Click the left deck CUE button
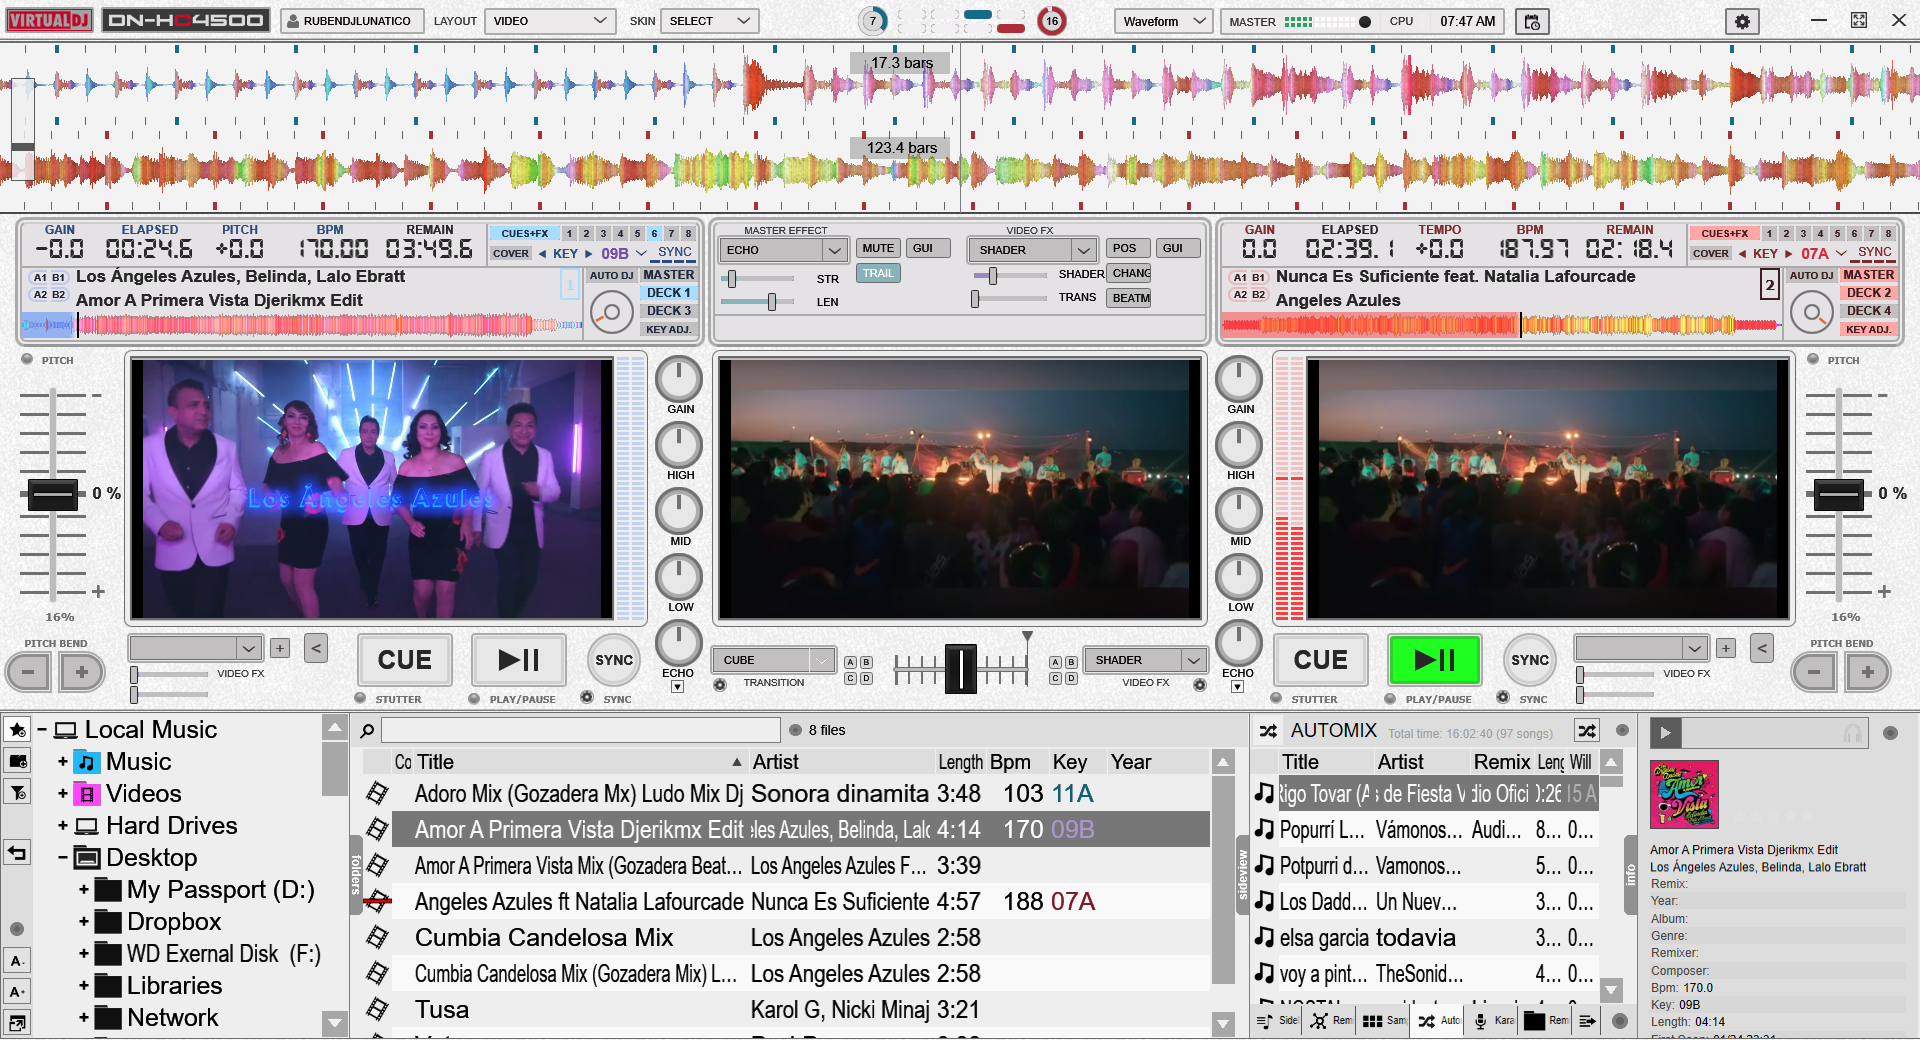Viewport: 1920px width, 1040px height. [x=405, y=660]
